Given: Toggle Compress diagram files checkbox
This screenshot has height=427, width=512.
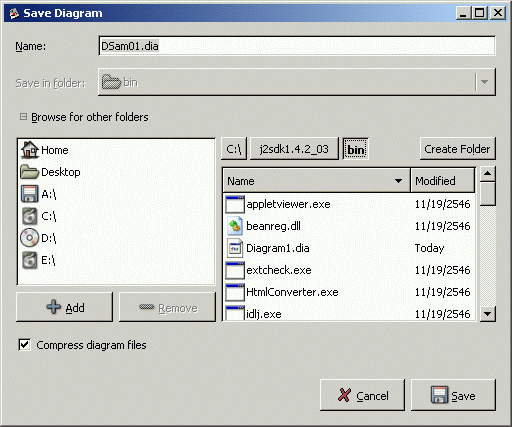Looking at the screenshot, I should (x=24, y=345).
